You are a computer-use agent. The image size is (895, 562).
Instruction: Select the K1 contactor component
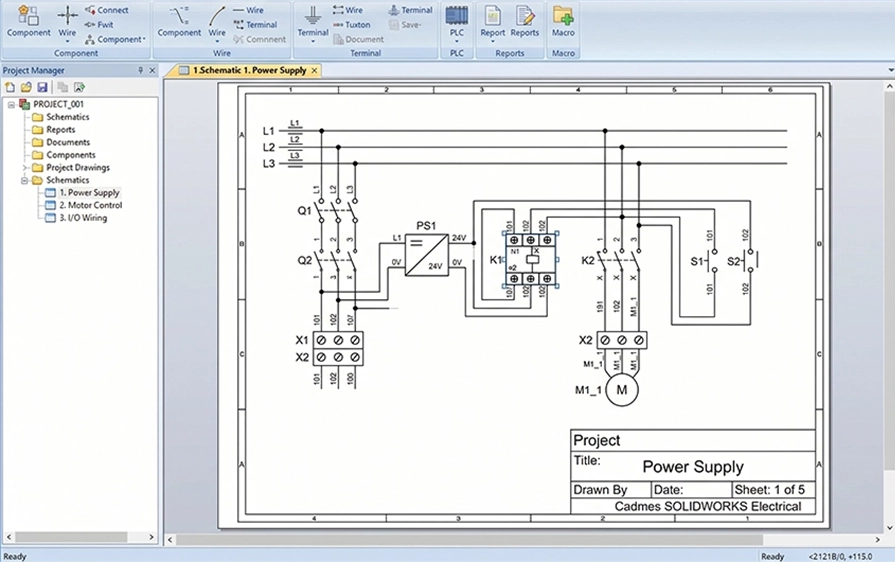point(530,259)
